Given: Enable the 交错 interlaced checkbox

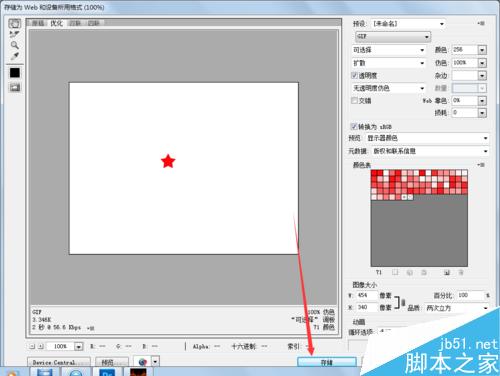Looking at the screenshot, I should tap(355, 100).
